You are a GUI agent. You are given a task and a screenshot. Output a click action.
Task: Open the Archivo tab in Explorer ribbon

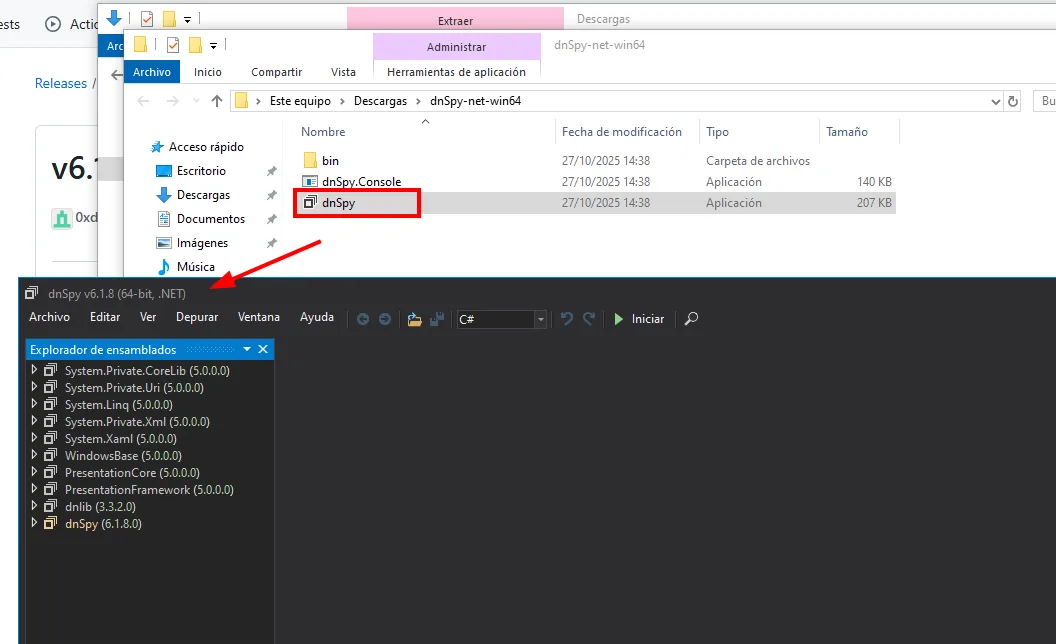[152, 71]
